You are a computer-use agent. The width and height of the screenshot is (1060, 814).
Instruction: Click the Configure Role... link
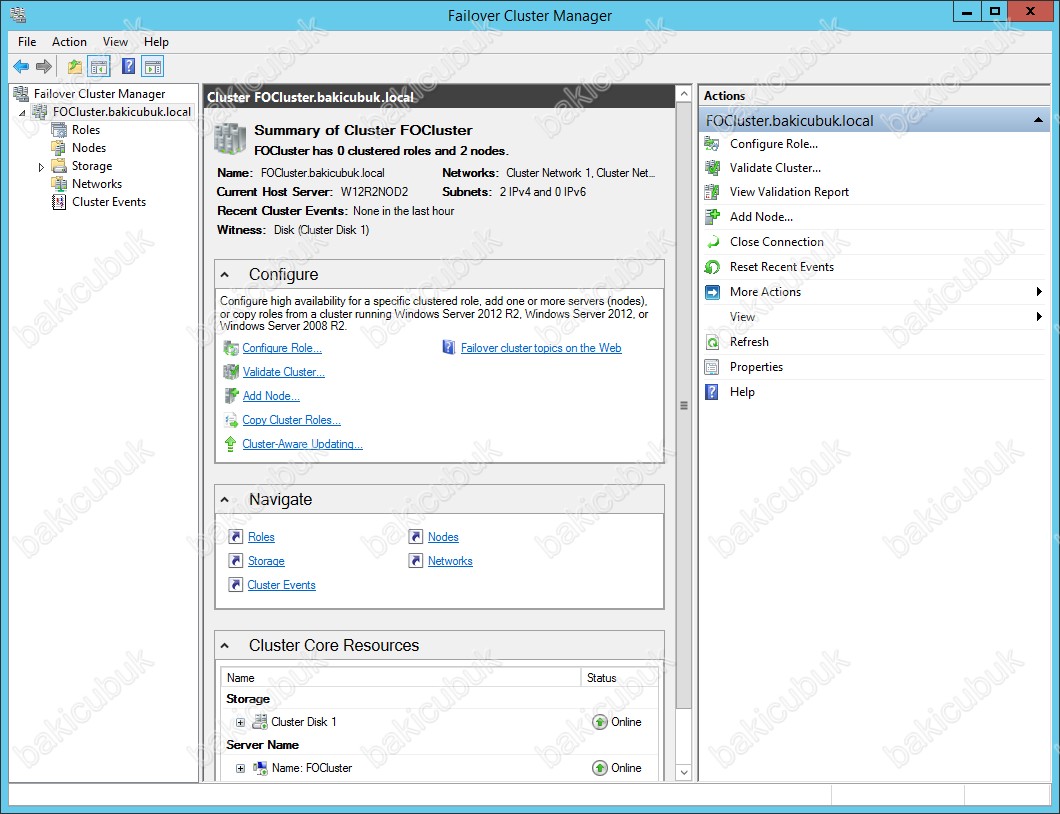tap(282, 348)
